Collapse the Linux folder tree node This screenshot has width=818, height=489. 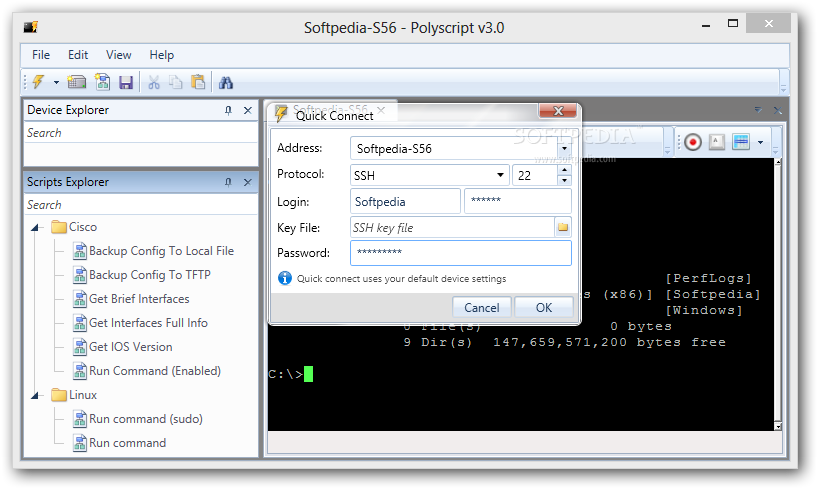coord(35,395)
